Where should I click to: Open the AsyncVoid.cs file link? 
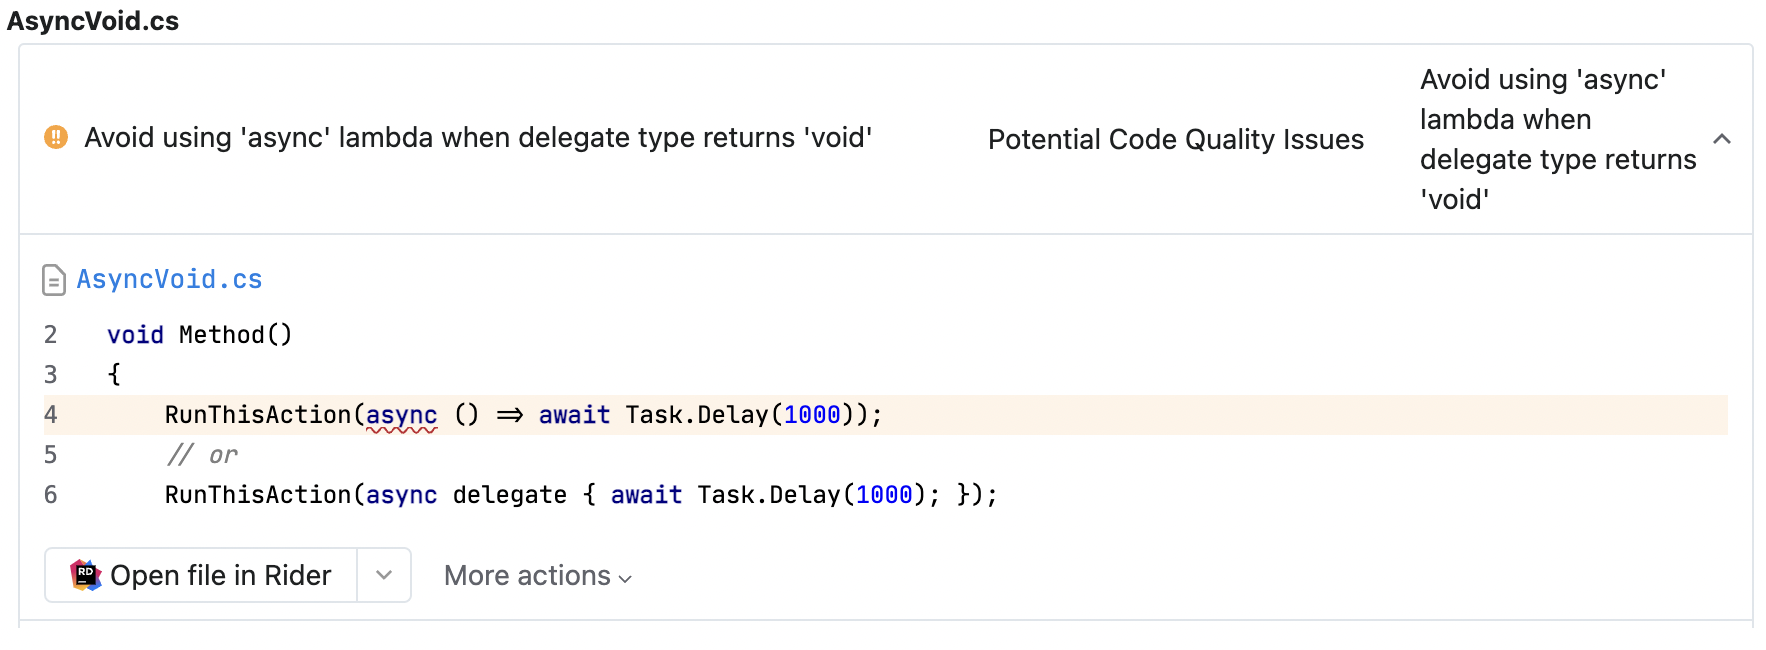pyautogui.click(x=169, y=280)
